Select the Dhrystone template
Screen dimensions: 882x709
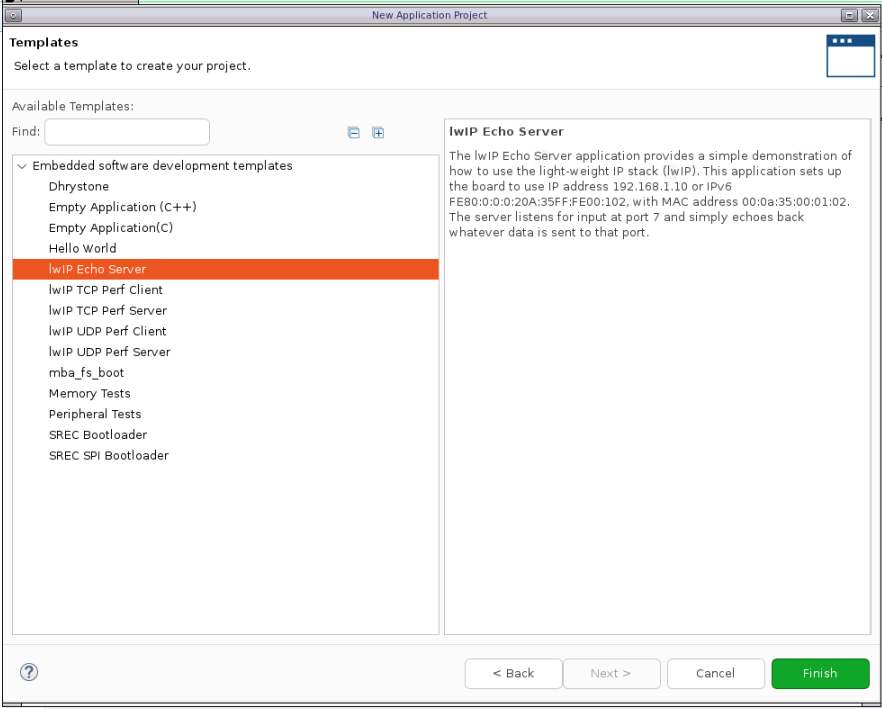(x=79, y=187)
